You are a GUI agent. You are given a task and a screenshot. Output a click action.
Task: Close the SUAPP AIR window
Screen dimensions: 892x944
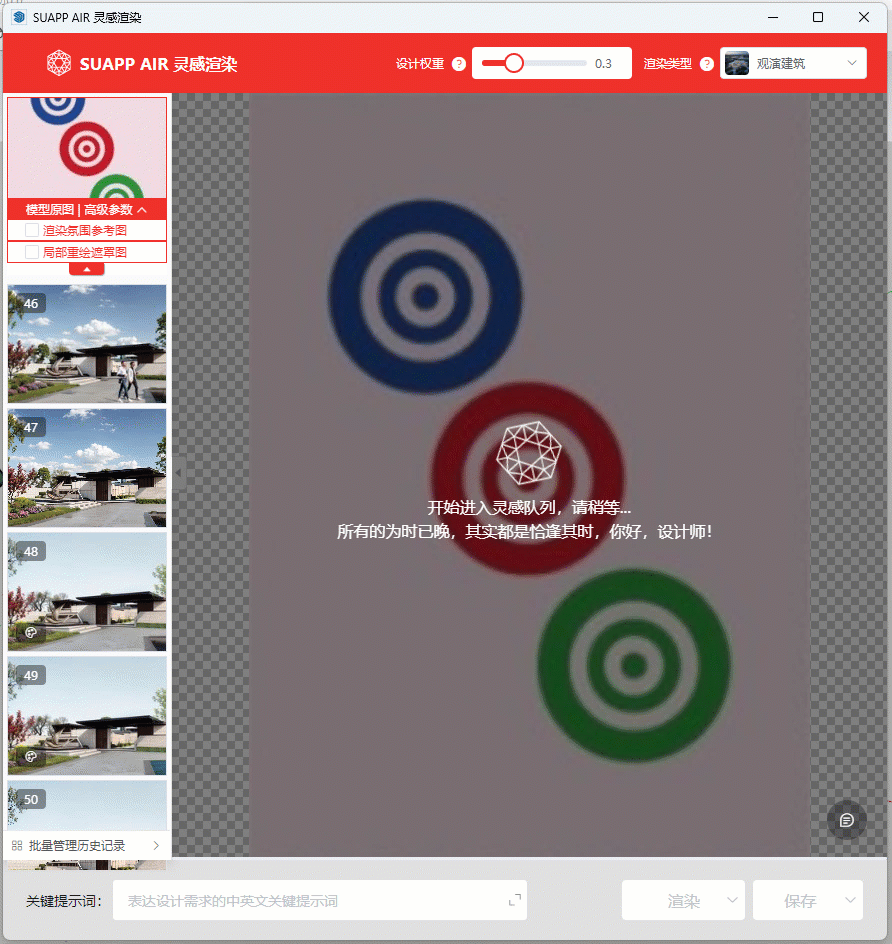pos(863,17)
